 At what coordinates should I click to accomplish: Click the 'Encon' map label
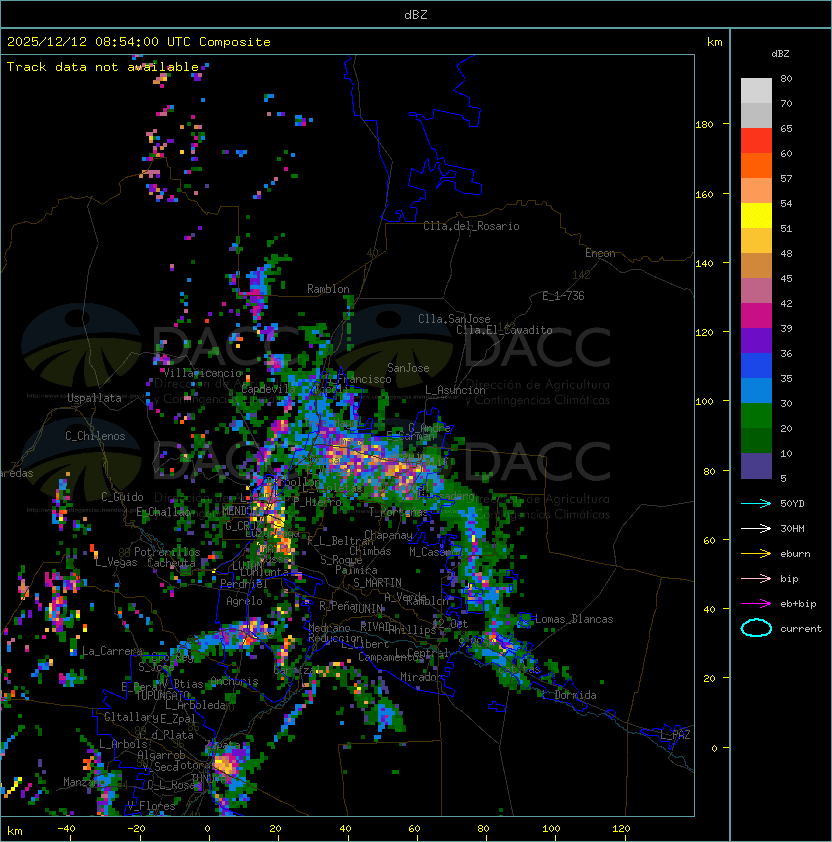[600, 253]
